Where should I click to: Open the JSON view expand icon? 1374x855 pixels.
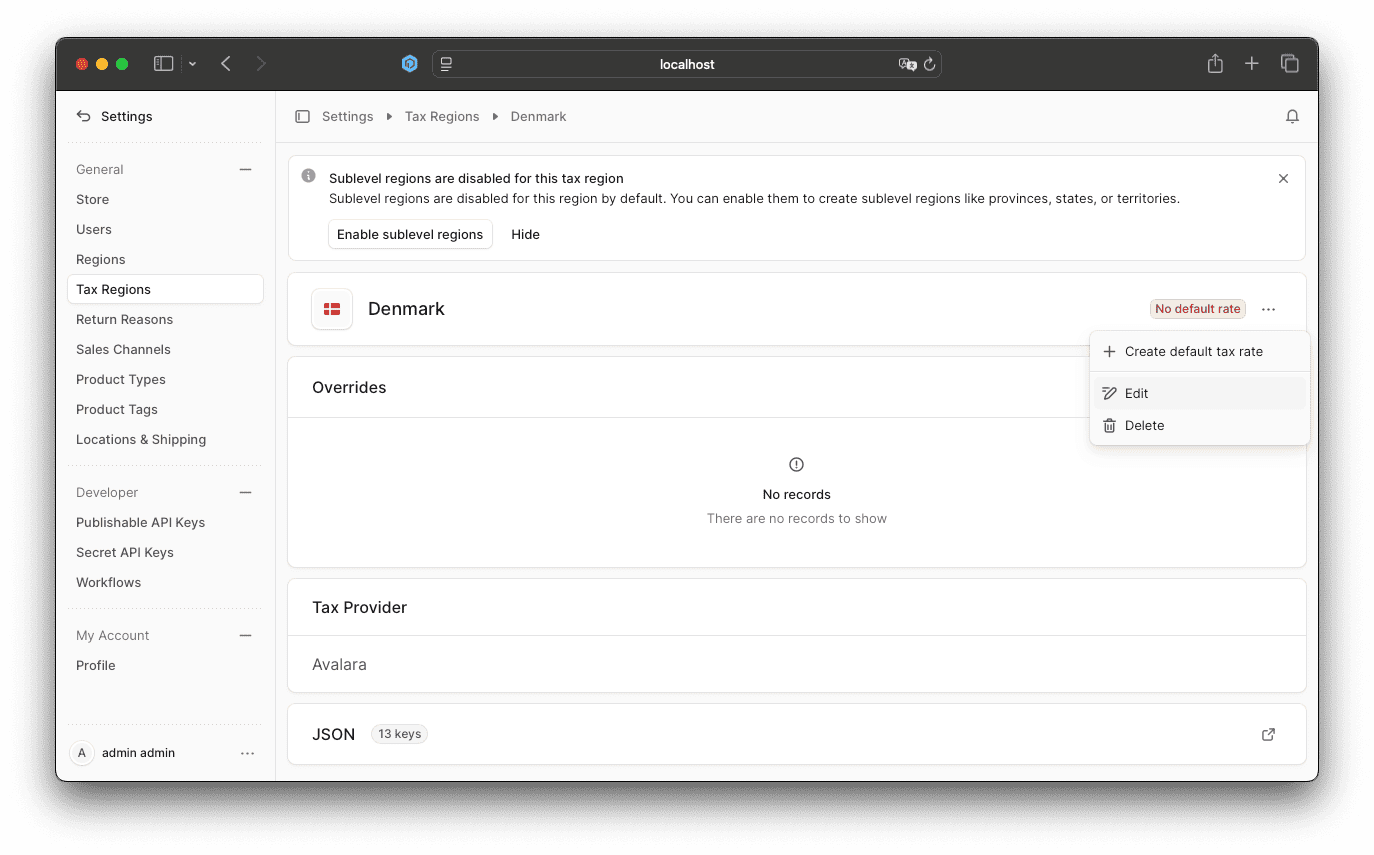pyautogui.click(x=1268, y=734)
